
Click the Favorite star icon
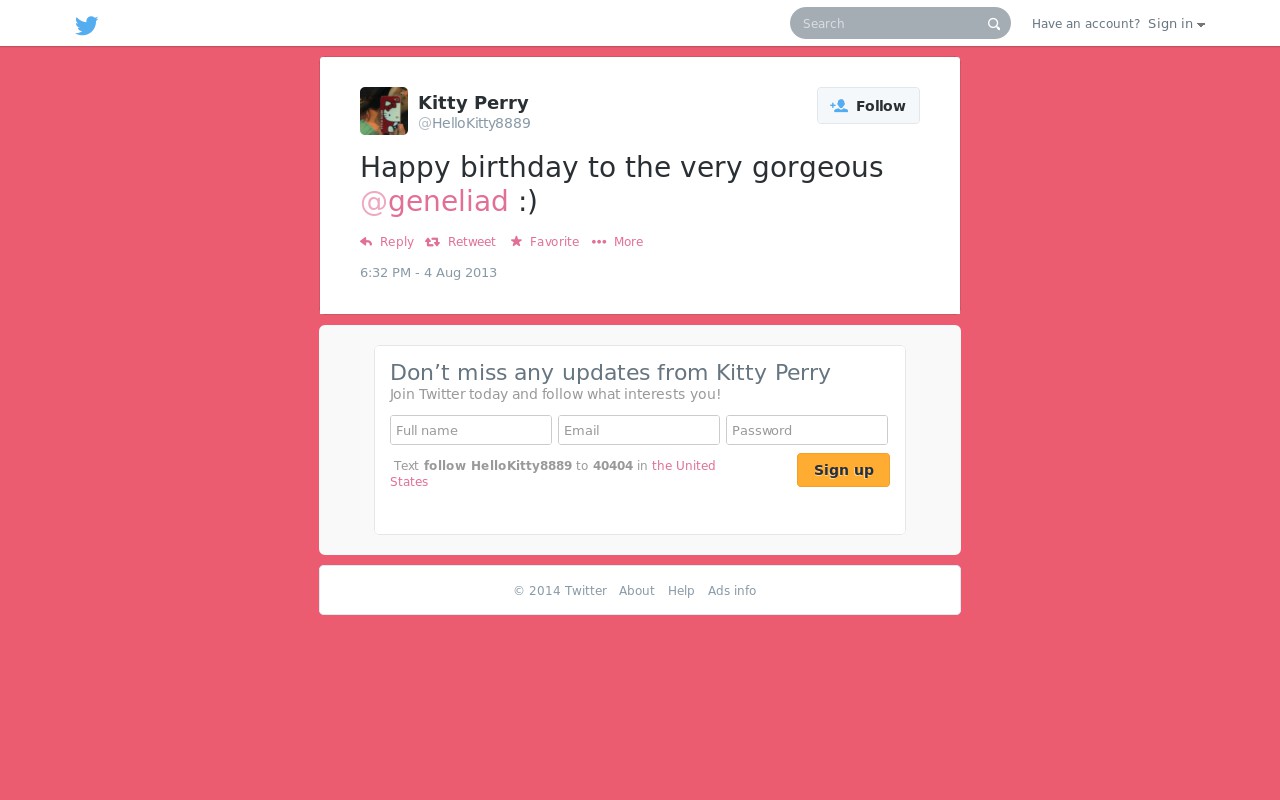pyautogui.click(x=516, y=241)
